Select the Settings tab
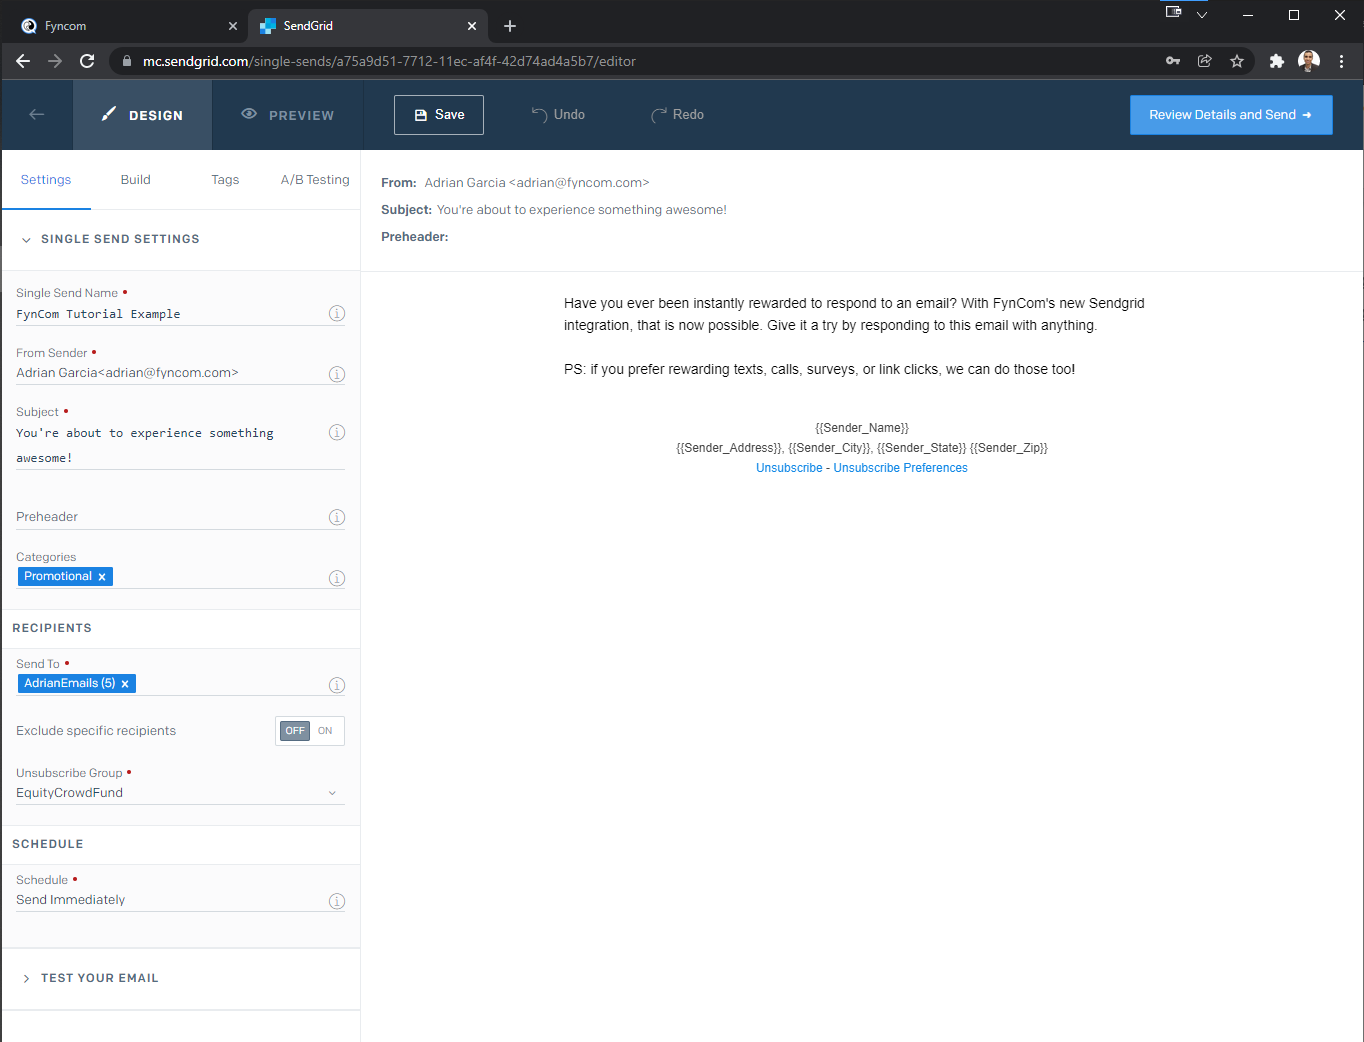The height and width of the screenshot is (1042, 1364). coord(46,180)
